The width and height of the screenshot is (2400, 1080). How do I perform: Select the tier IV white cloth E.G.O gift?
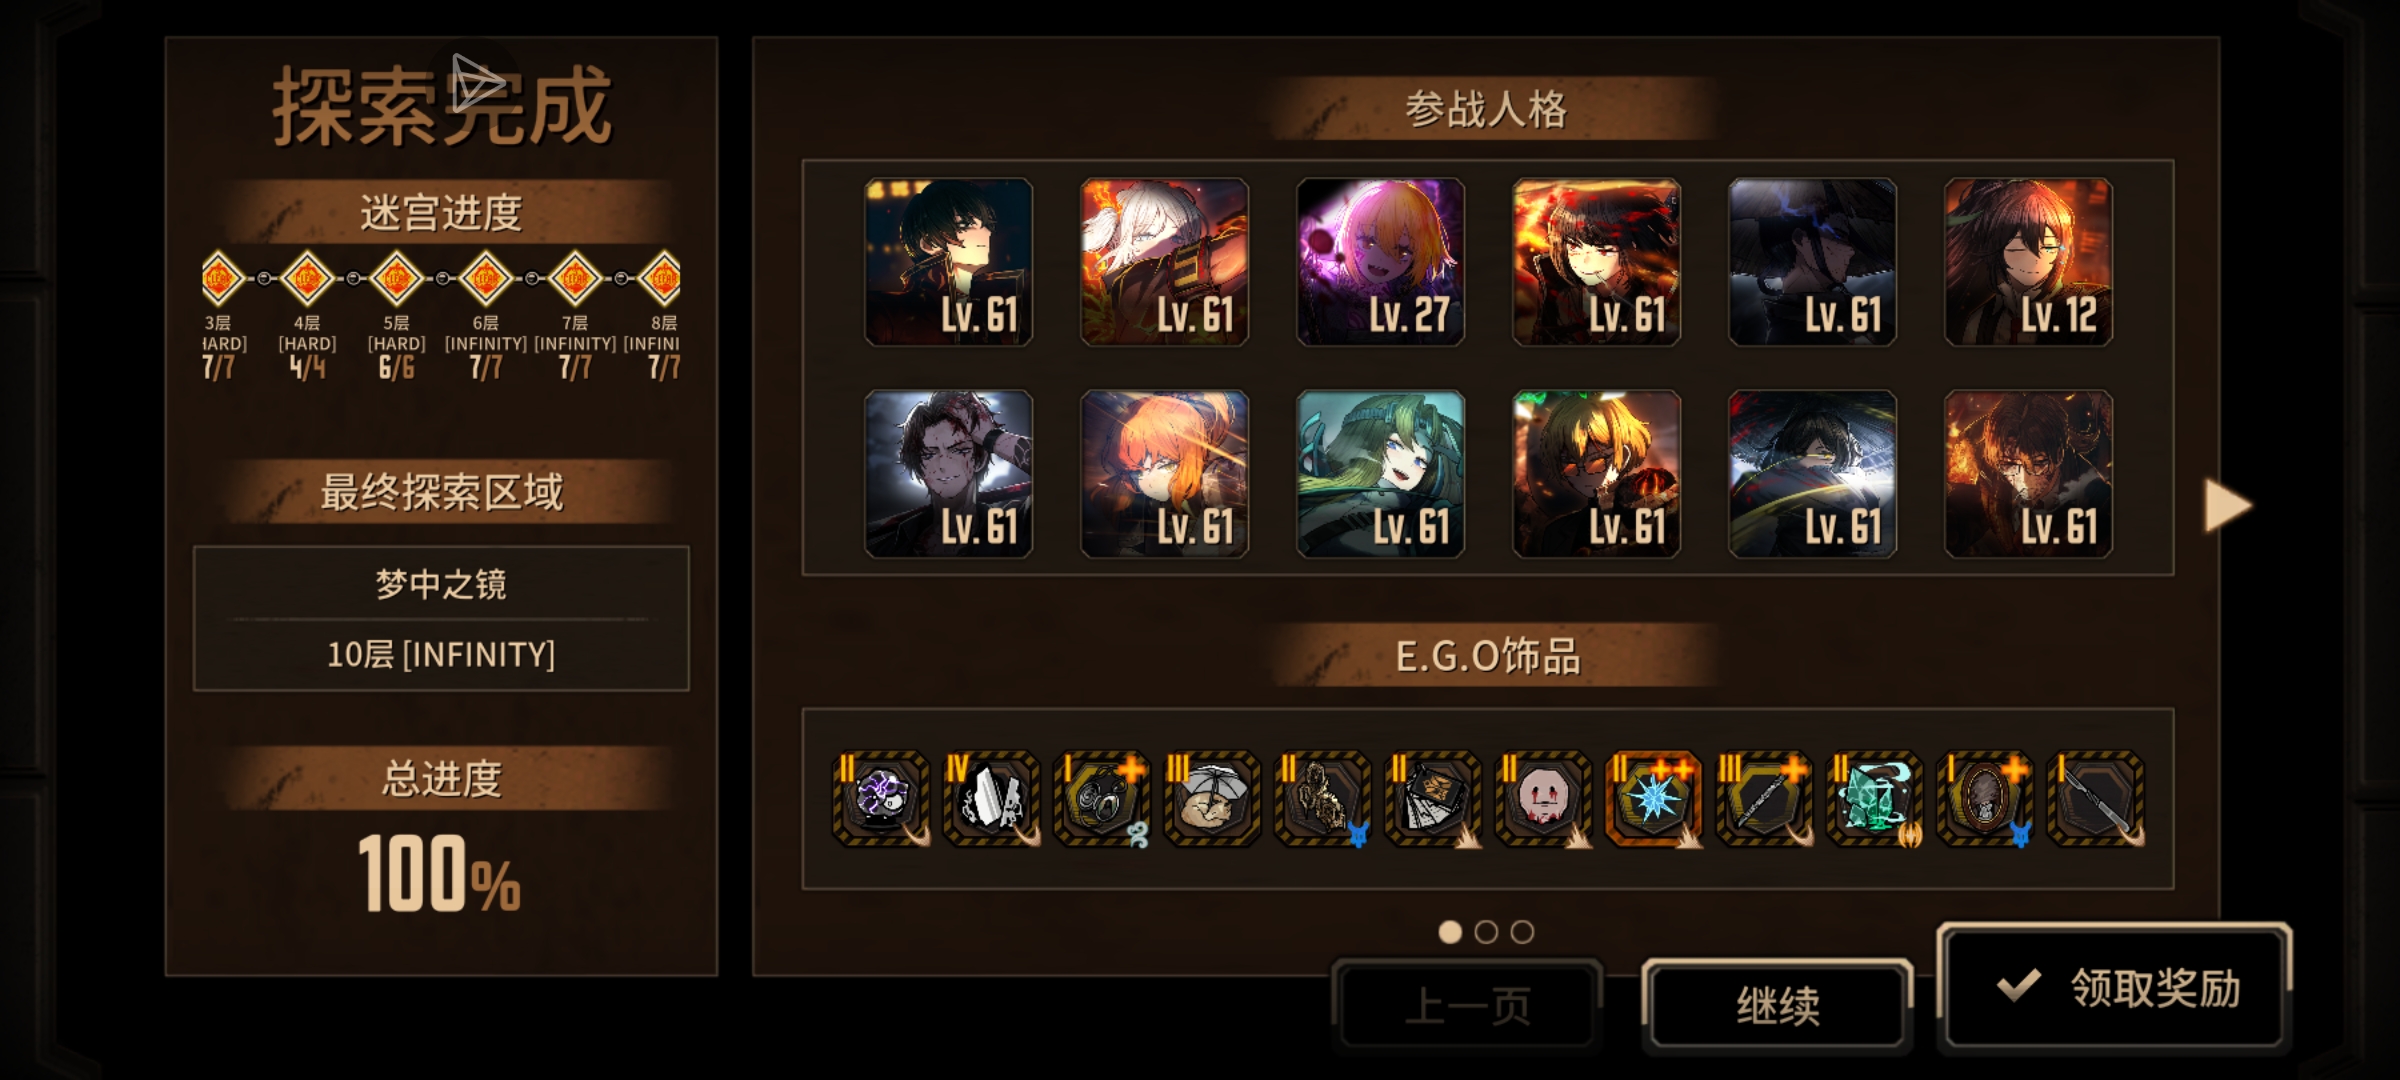point(991,799)
